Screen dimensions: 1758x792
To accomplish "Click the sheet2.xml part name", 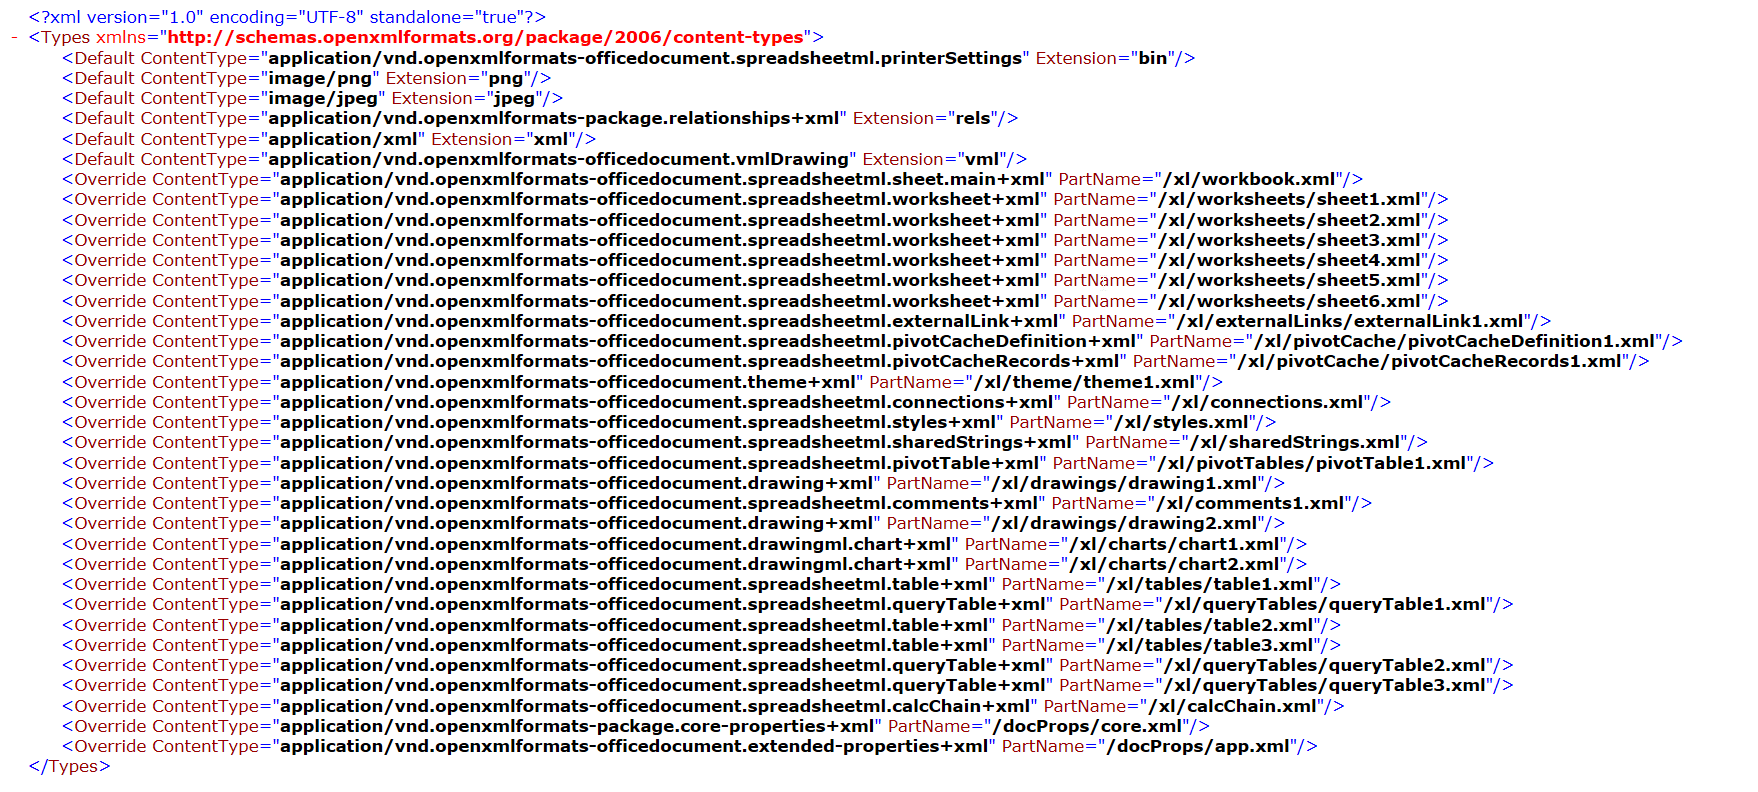I will (x=1290, y=220).
